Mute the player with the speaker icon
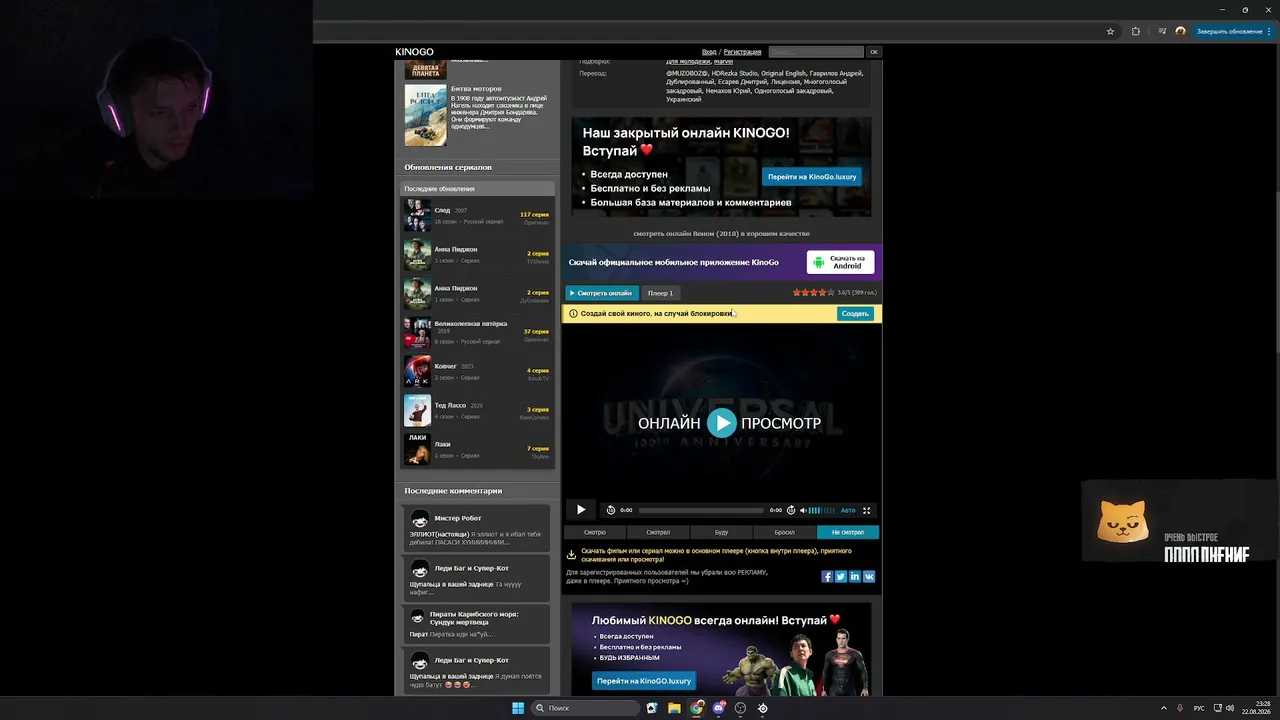 [x=803, y=510]
